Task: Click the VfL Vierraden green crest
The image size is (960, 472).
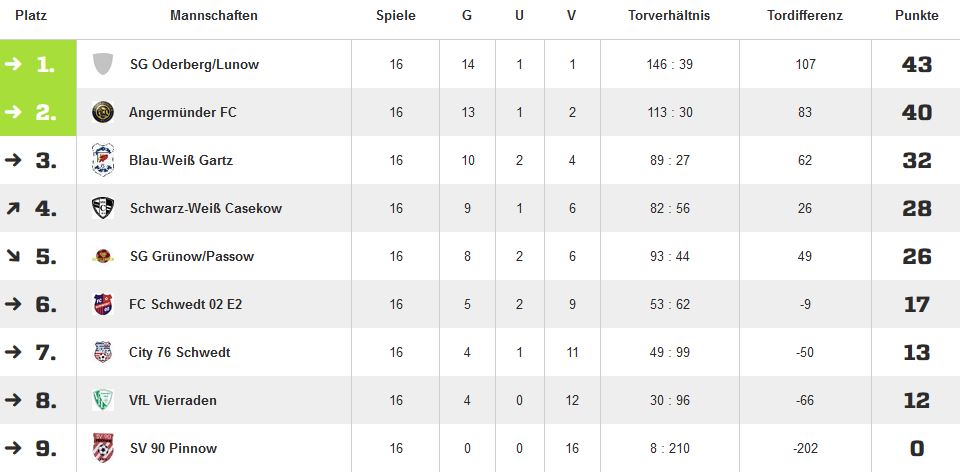Action: click(x=103, y=400)
